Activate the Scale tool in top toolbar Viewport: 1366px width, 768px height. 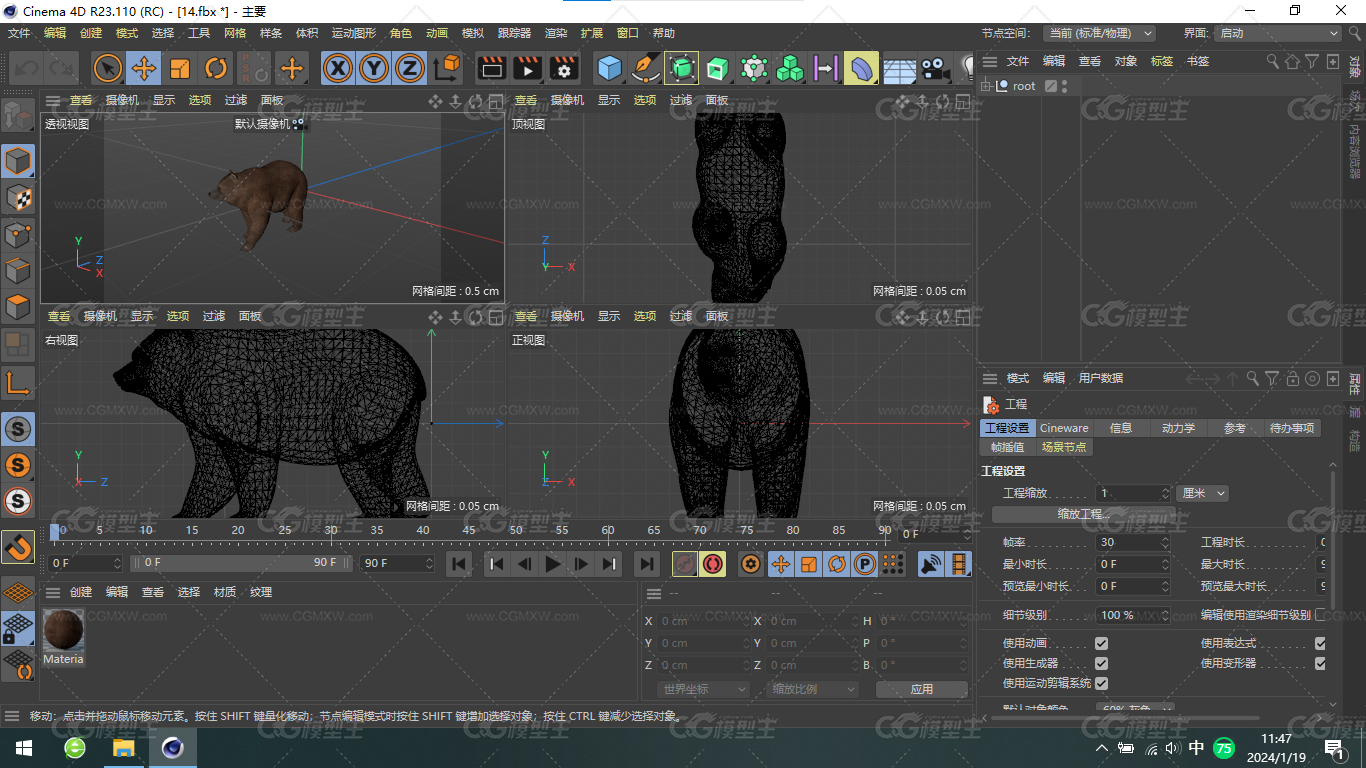pyautogui.click(x=180, y=68)
